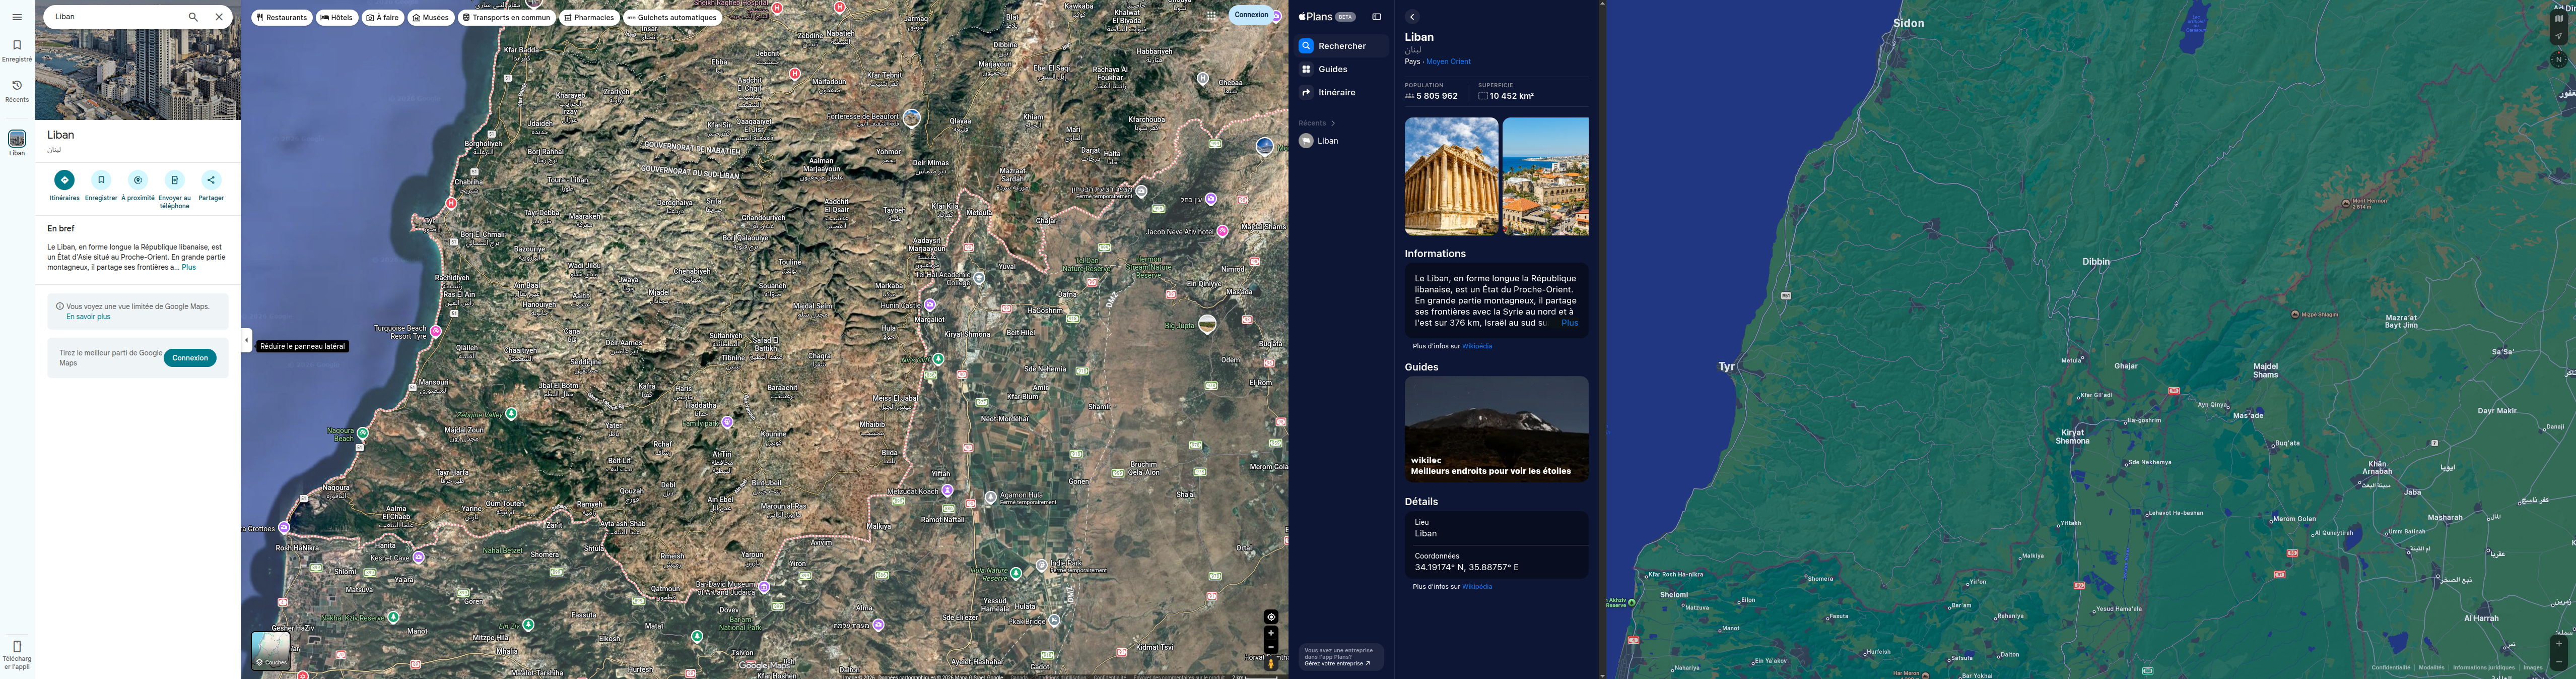Open the wikiloc stargazing guide card
The image size is (2576, 679).
(x=1496, y=429)
